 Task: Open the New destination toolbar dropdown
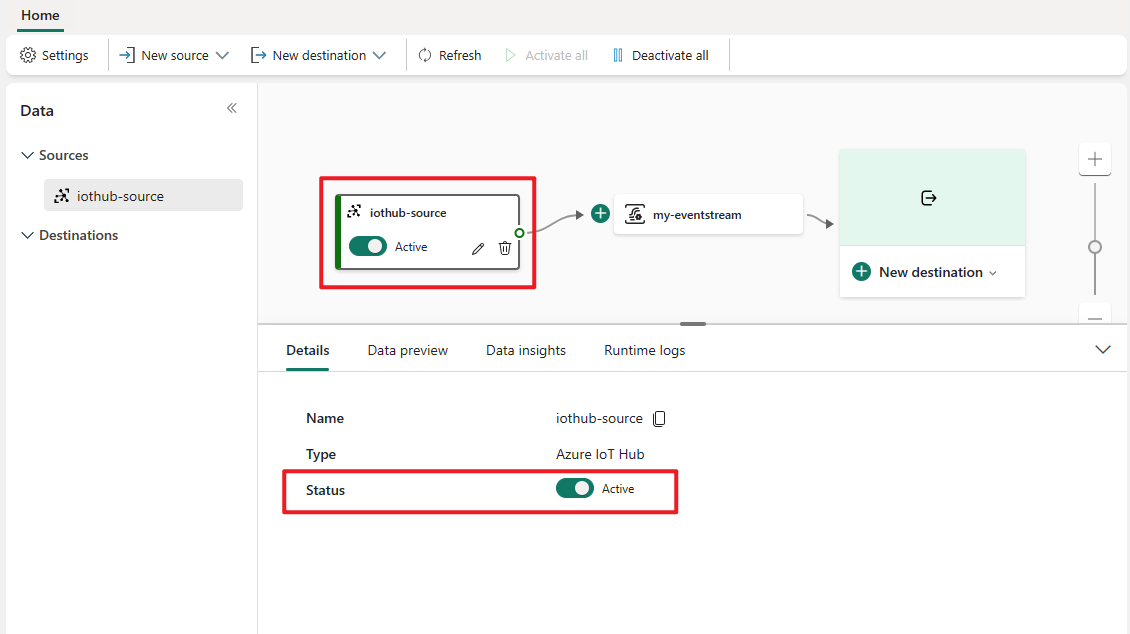tap(319, 55)
